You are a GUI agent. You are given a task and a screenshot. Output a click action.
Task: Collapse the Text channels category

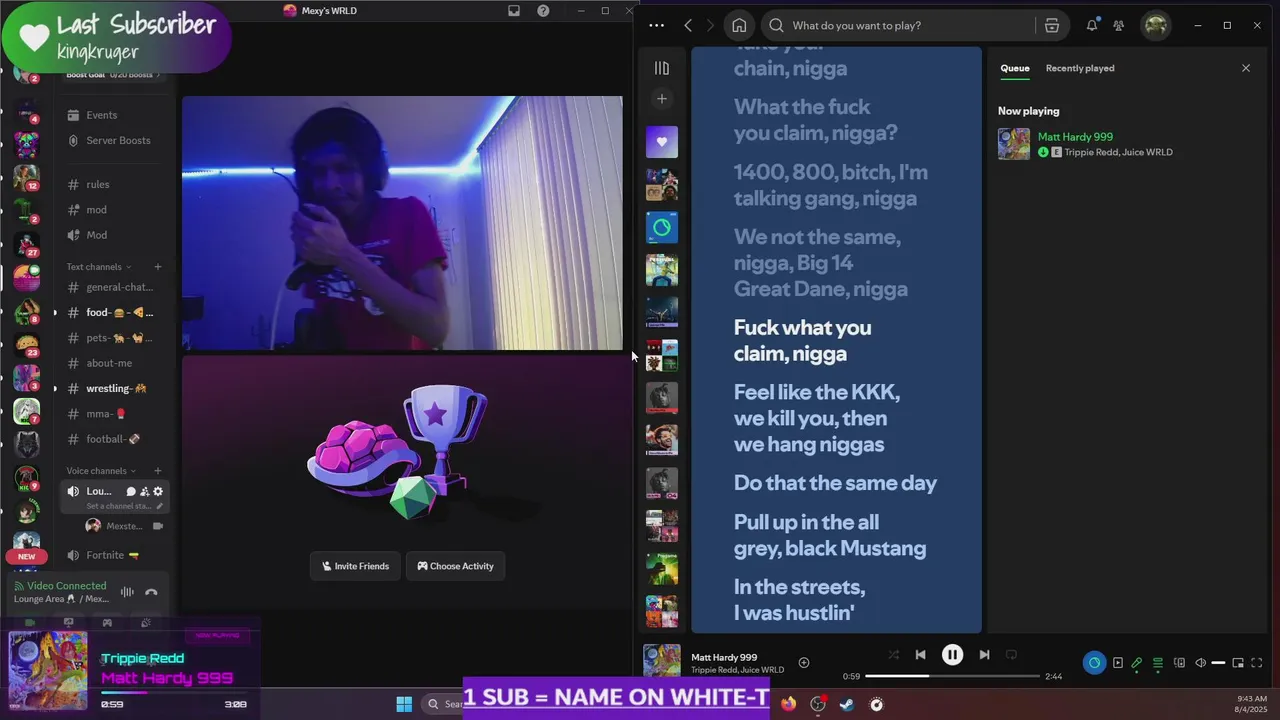[99, 267]
